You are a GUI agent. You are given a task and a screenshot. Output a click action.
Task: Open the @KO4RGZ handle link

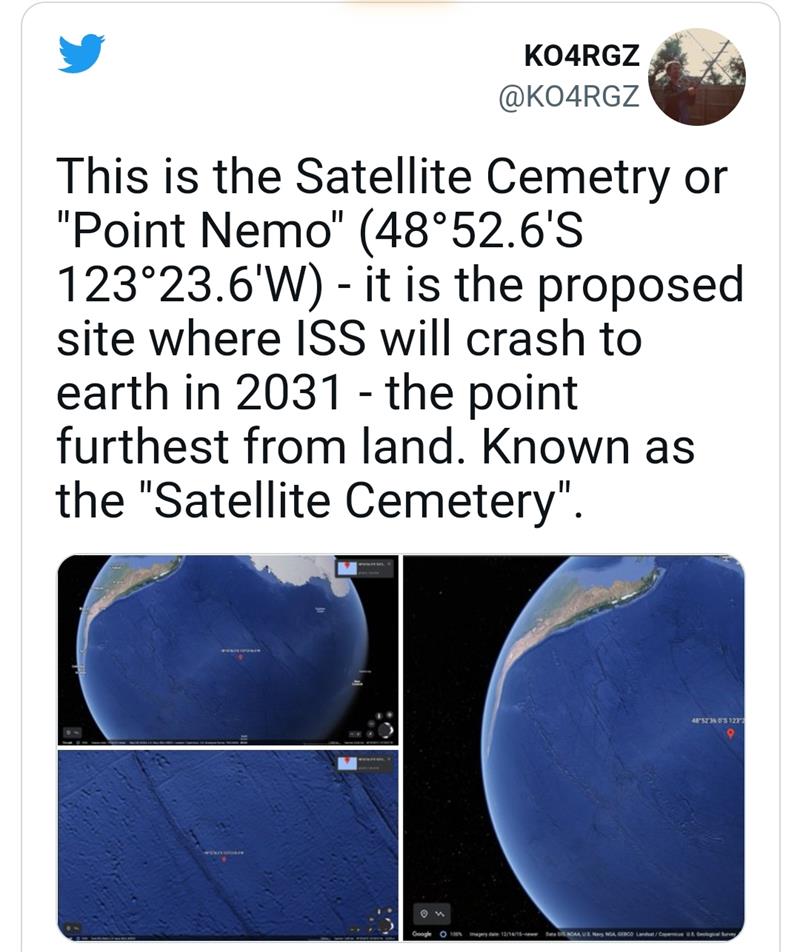569,97
